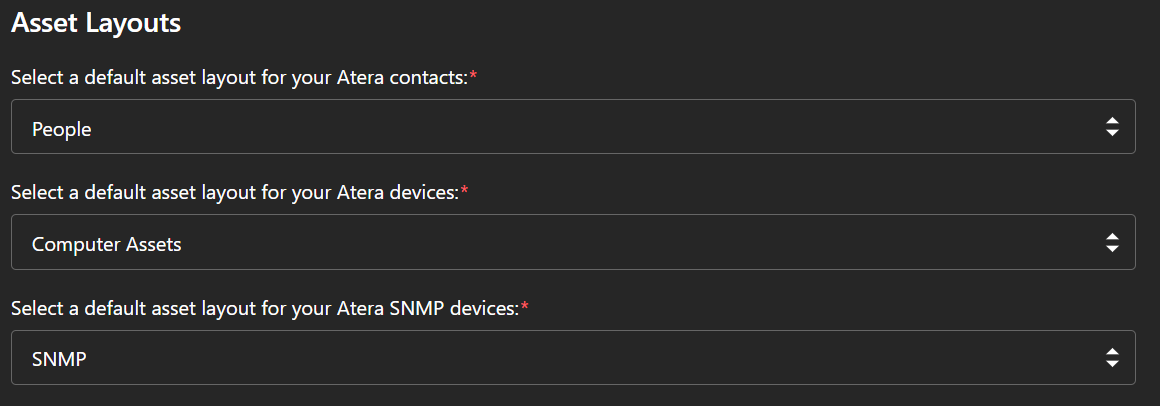Click the "People" selected value text
1160x406 pixels.
tap(62, 129)
